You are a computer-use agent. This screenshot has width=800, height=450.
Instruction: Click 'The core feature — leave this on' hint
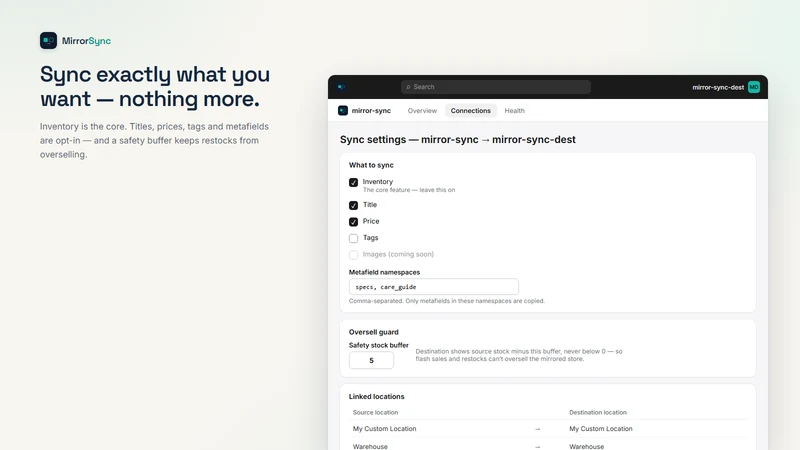pos(409,190)
